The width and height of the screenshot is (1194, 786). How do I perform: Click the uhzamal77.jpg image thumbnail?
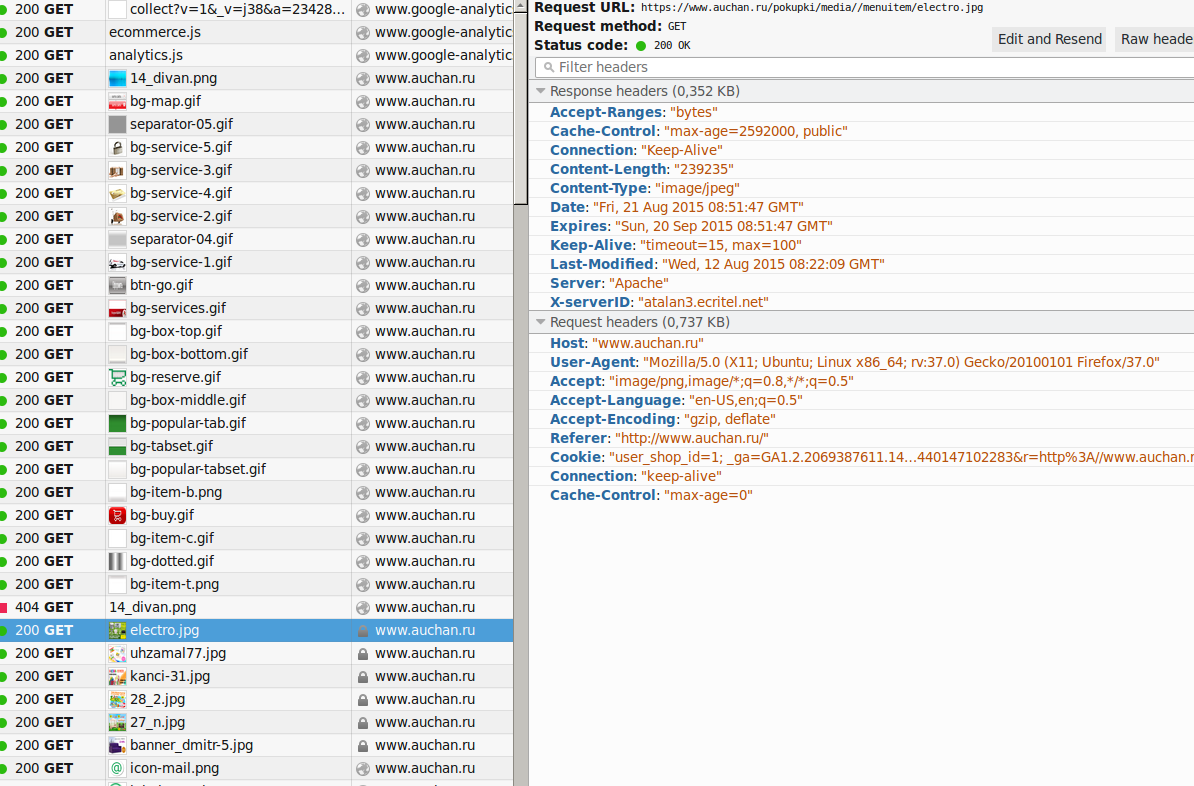(117, 653)
